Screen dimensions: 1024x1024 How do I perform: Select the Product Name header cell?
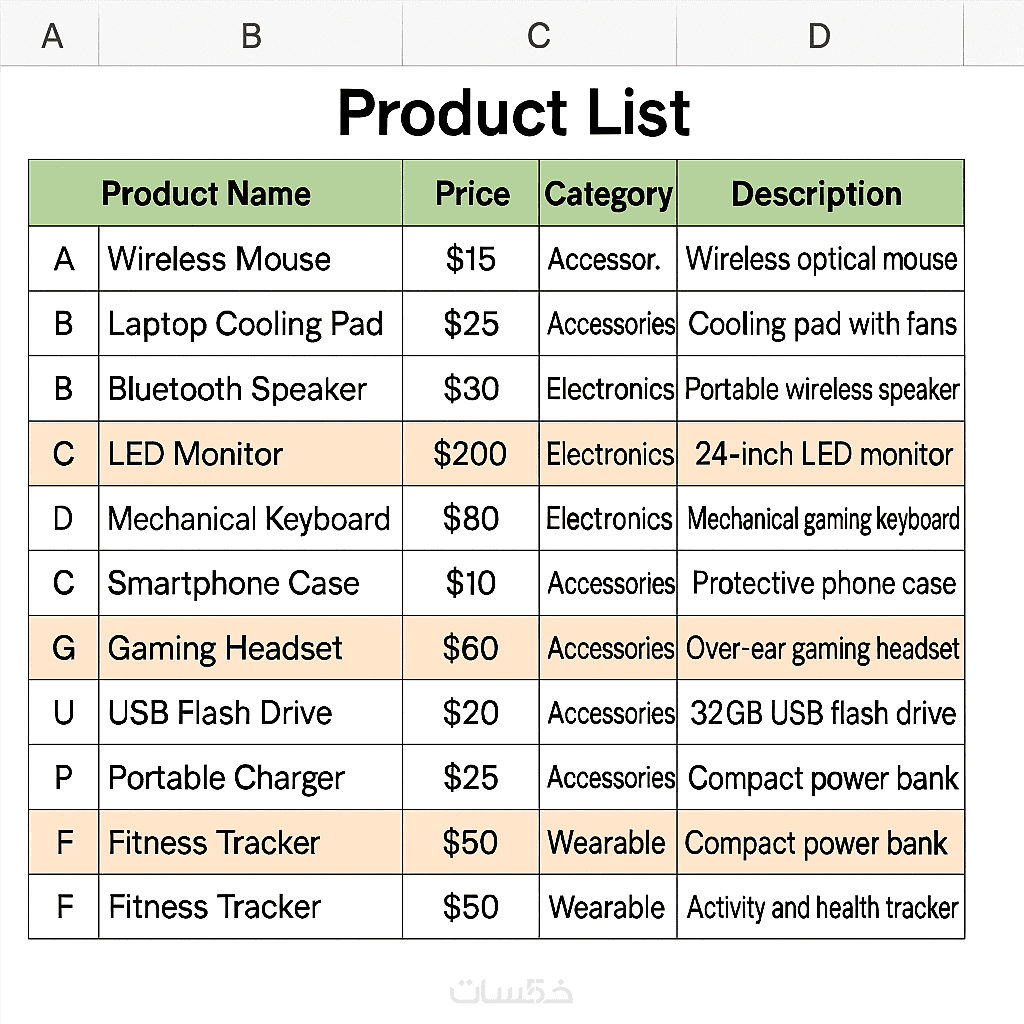(x=206, y=193)
